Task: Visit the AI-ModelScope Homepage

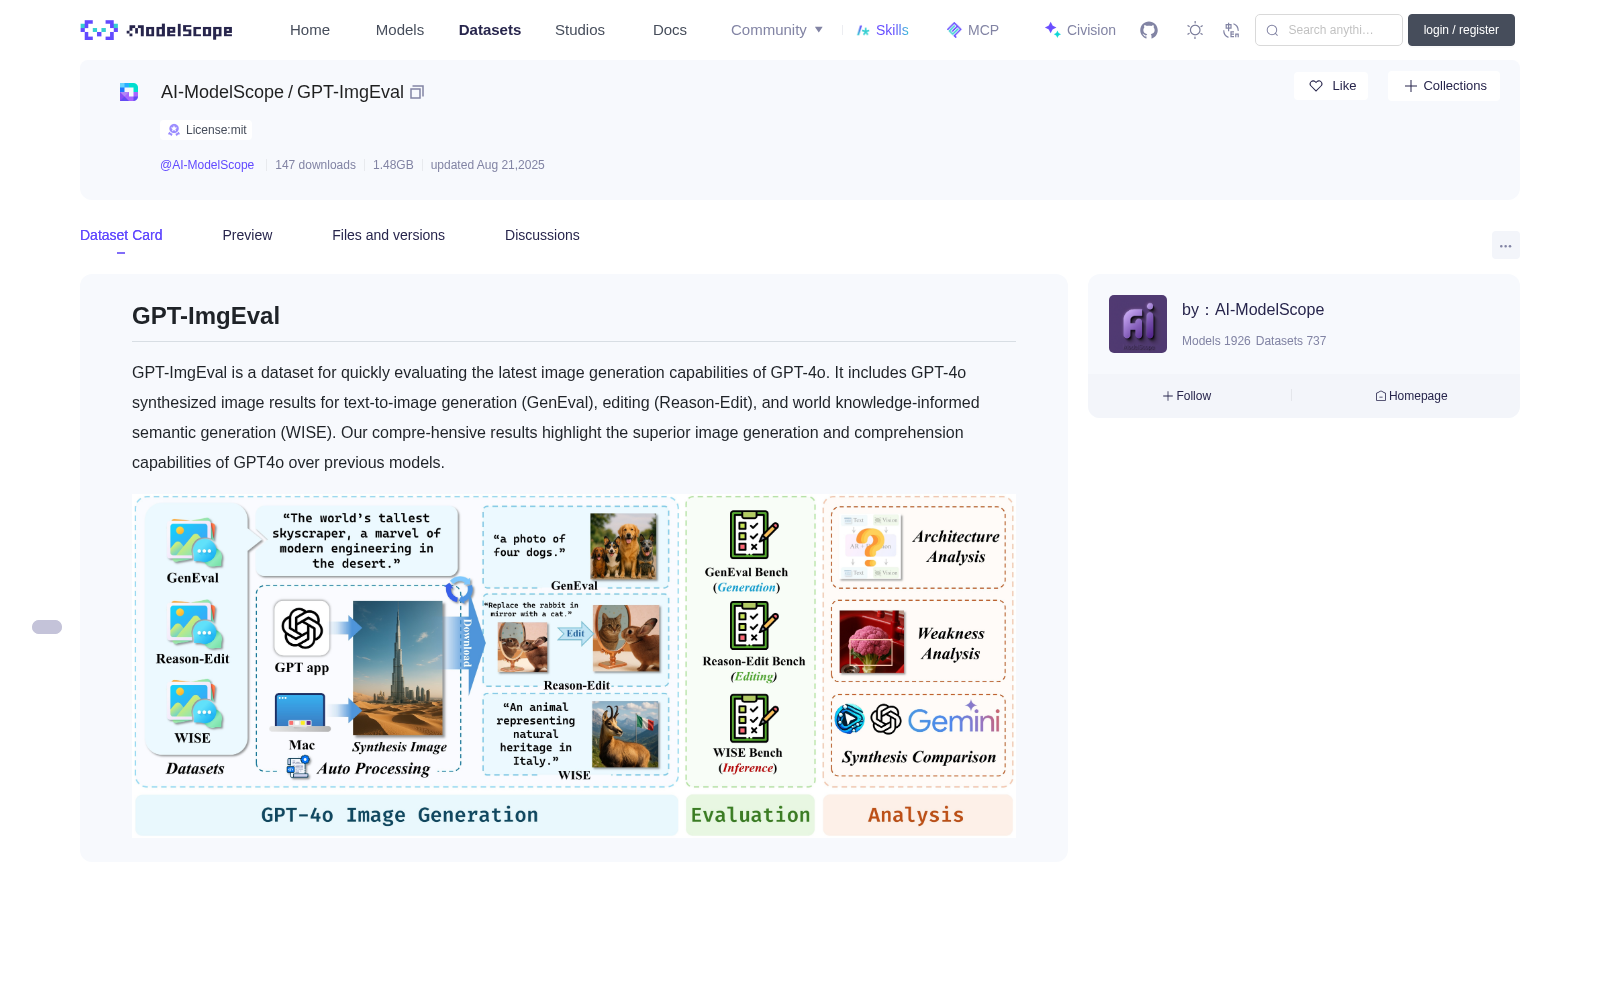Action: tap(1411, 396)
